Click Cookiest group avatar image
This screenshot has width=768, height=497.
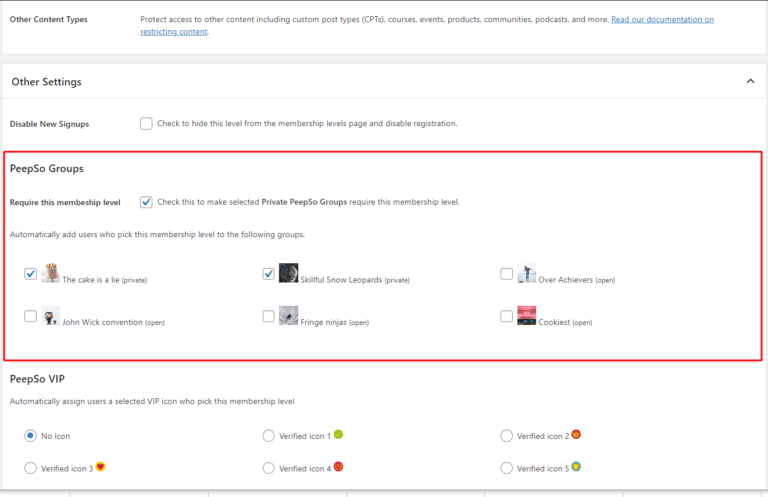526,316
